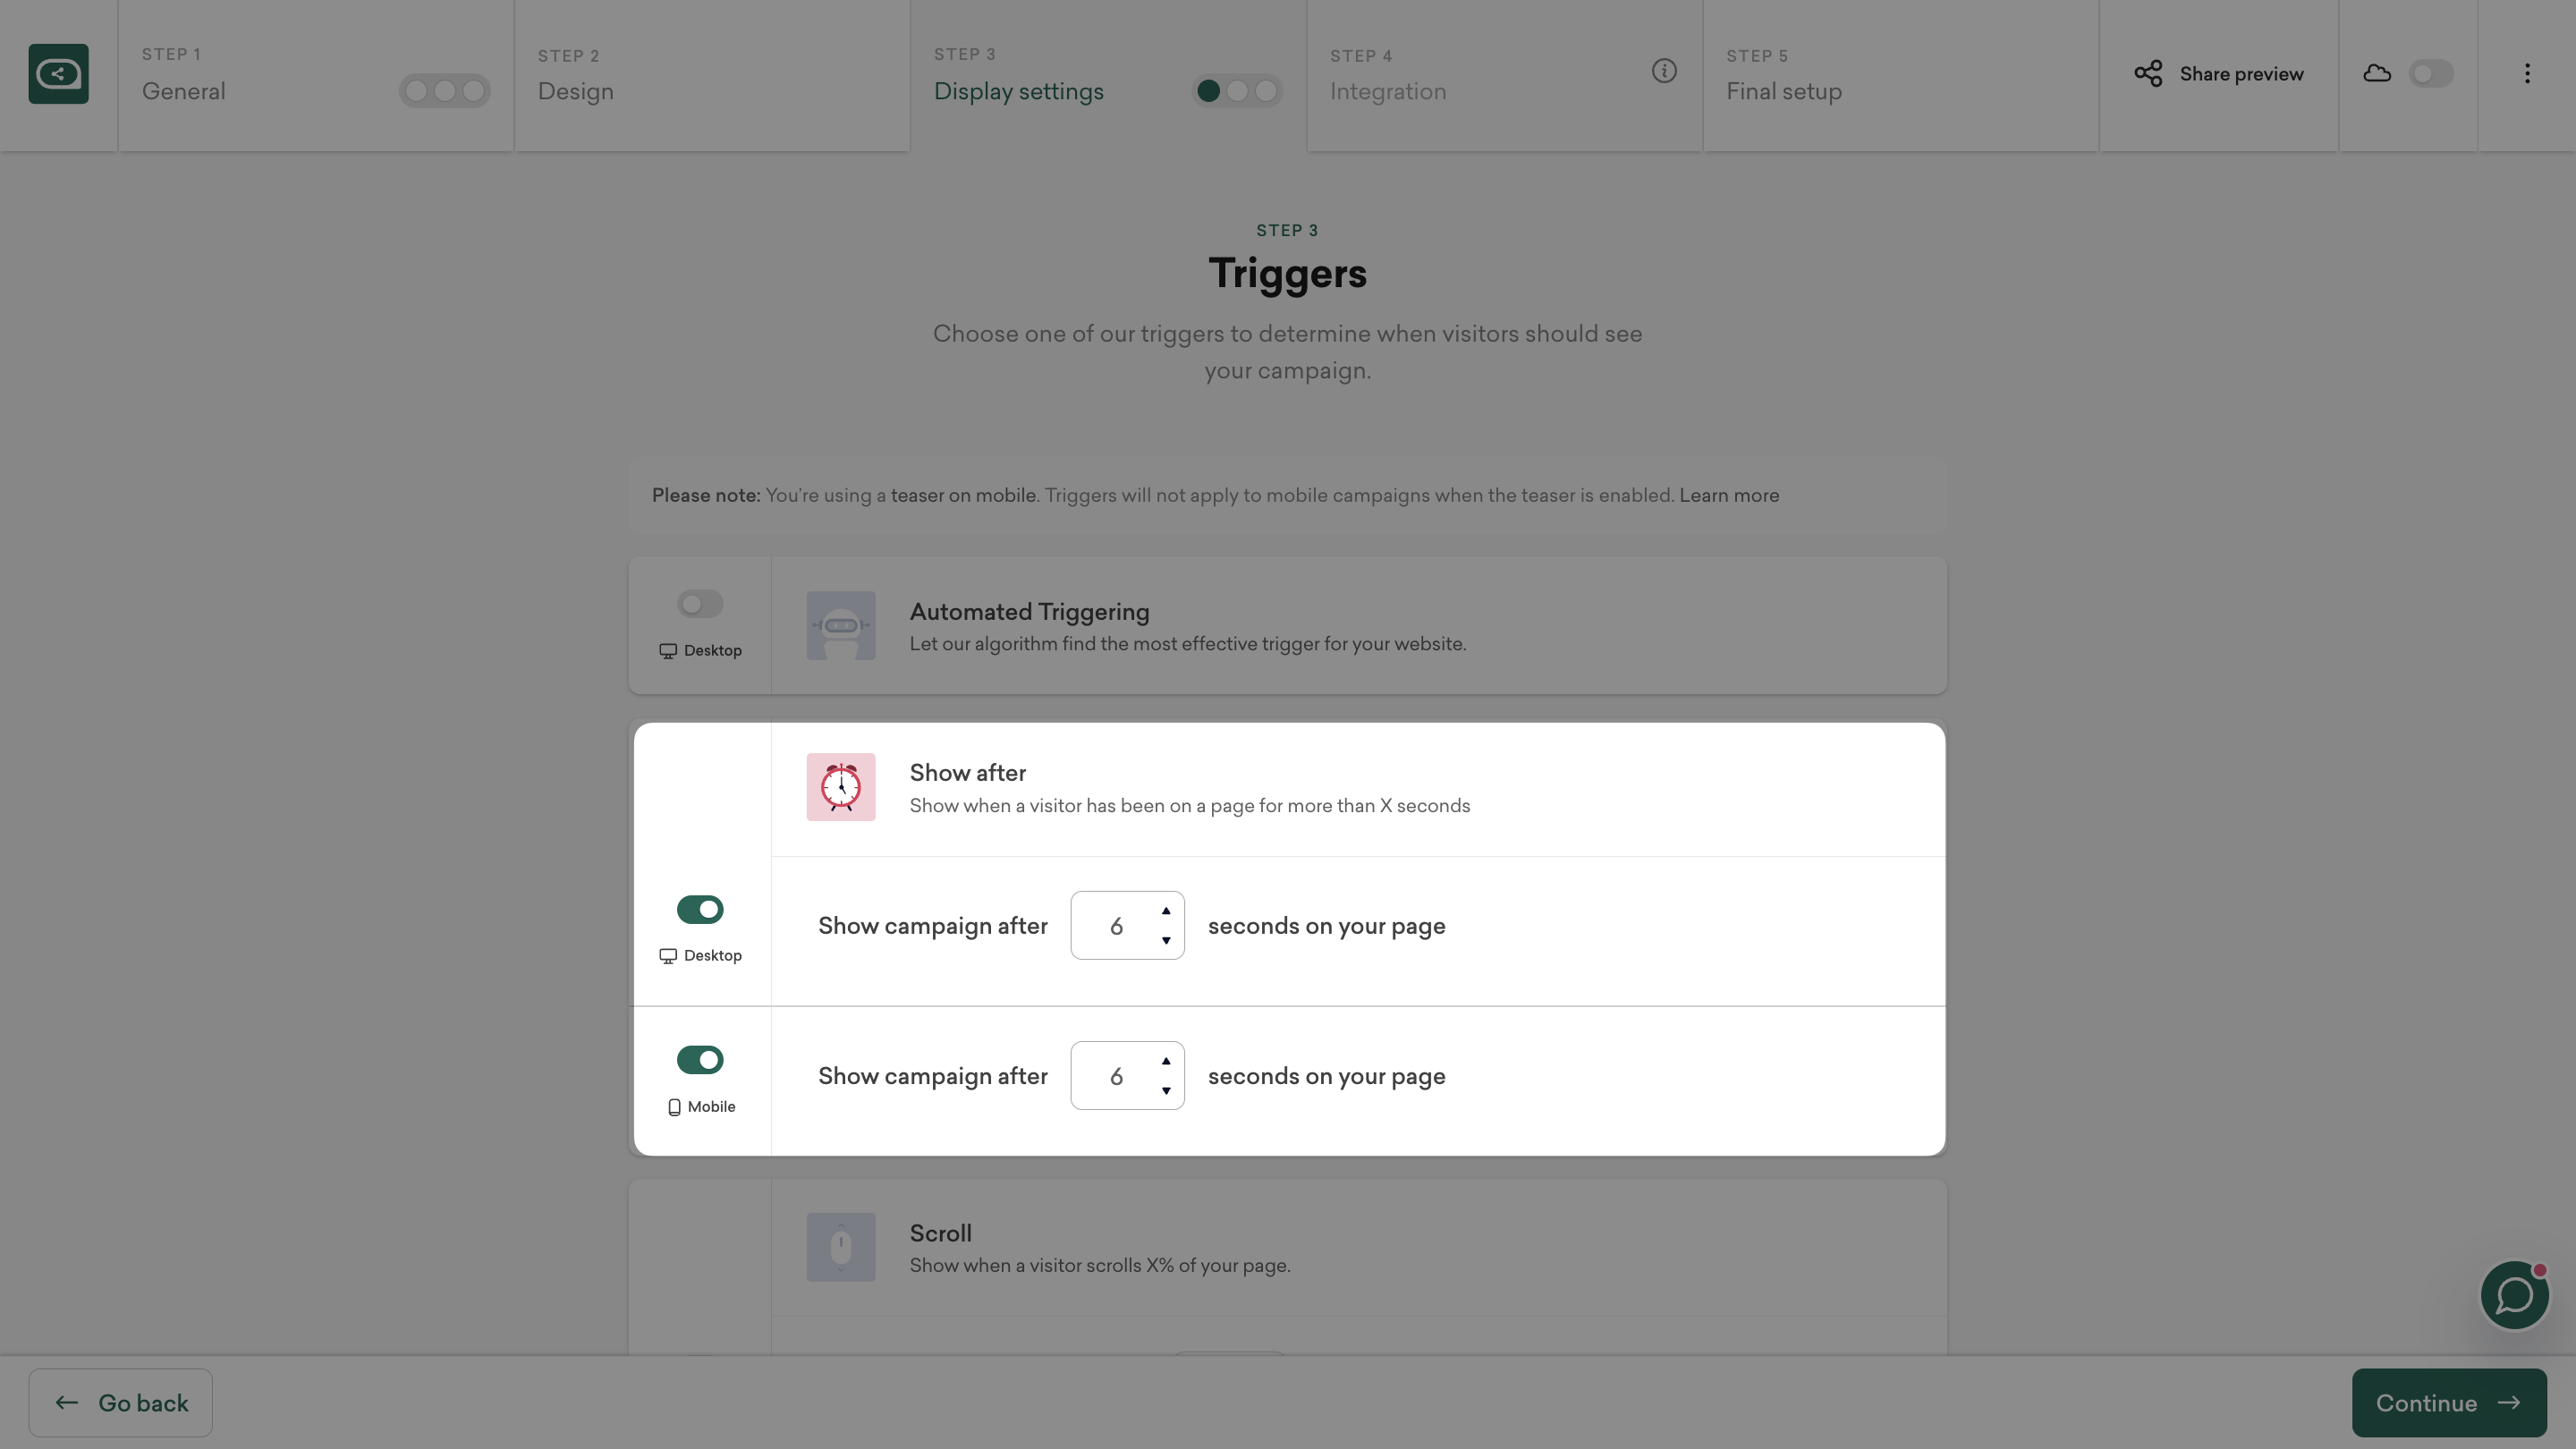The width and height of the screenshot is (2576, 1449).
Task: Click the info icon in Integration step
Action: [1664, 71]
